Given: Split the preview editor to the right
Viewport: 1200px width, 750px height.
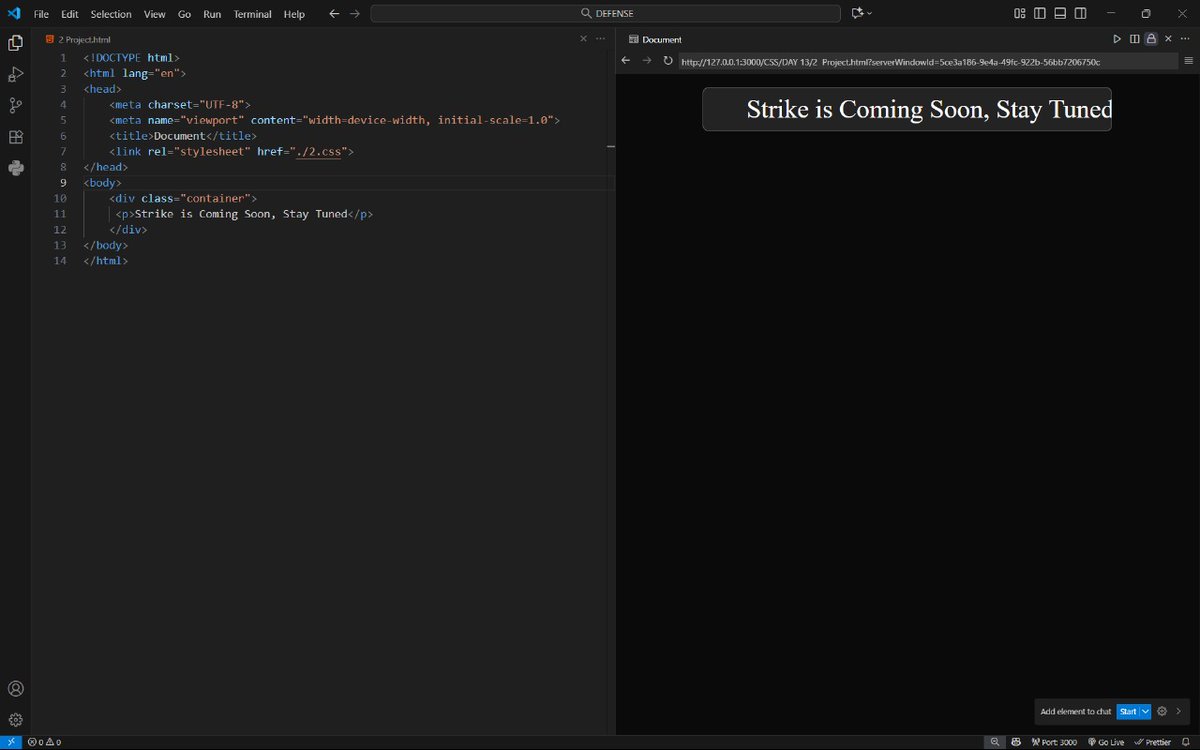Looking at the screenshot, I should tap(1134, 39).
